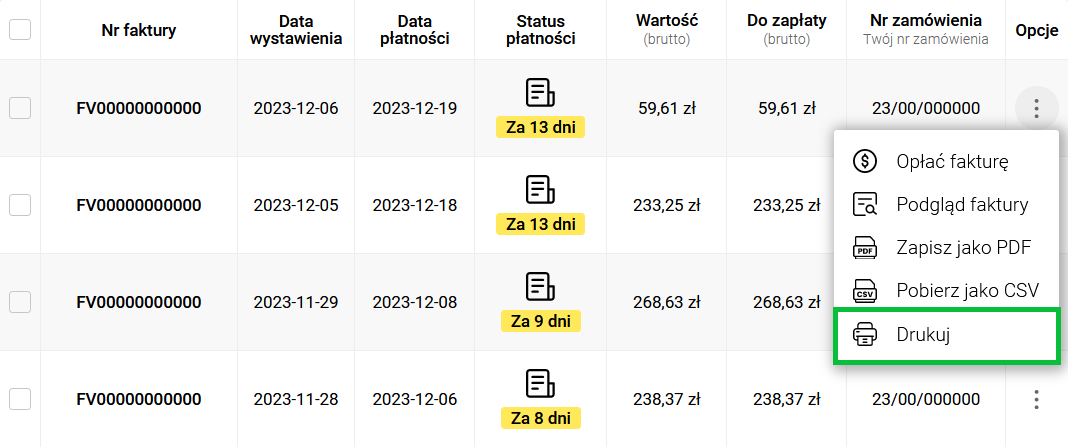Open options menu for 2023-11-28 invoice
Image resolution: width=1068 pixels, height=447 pixels.
point(1036,399)
